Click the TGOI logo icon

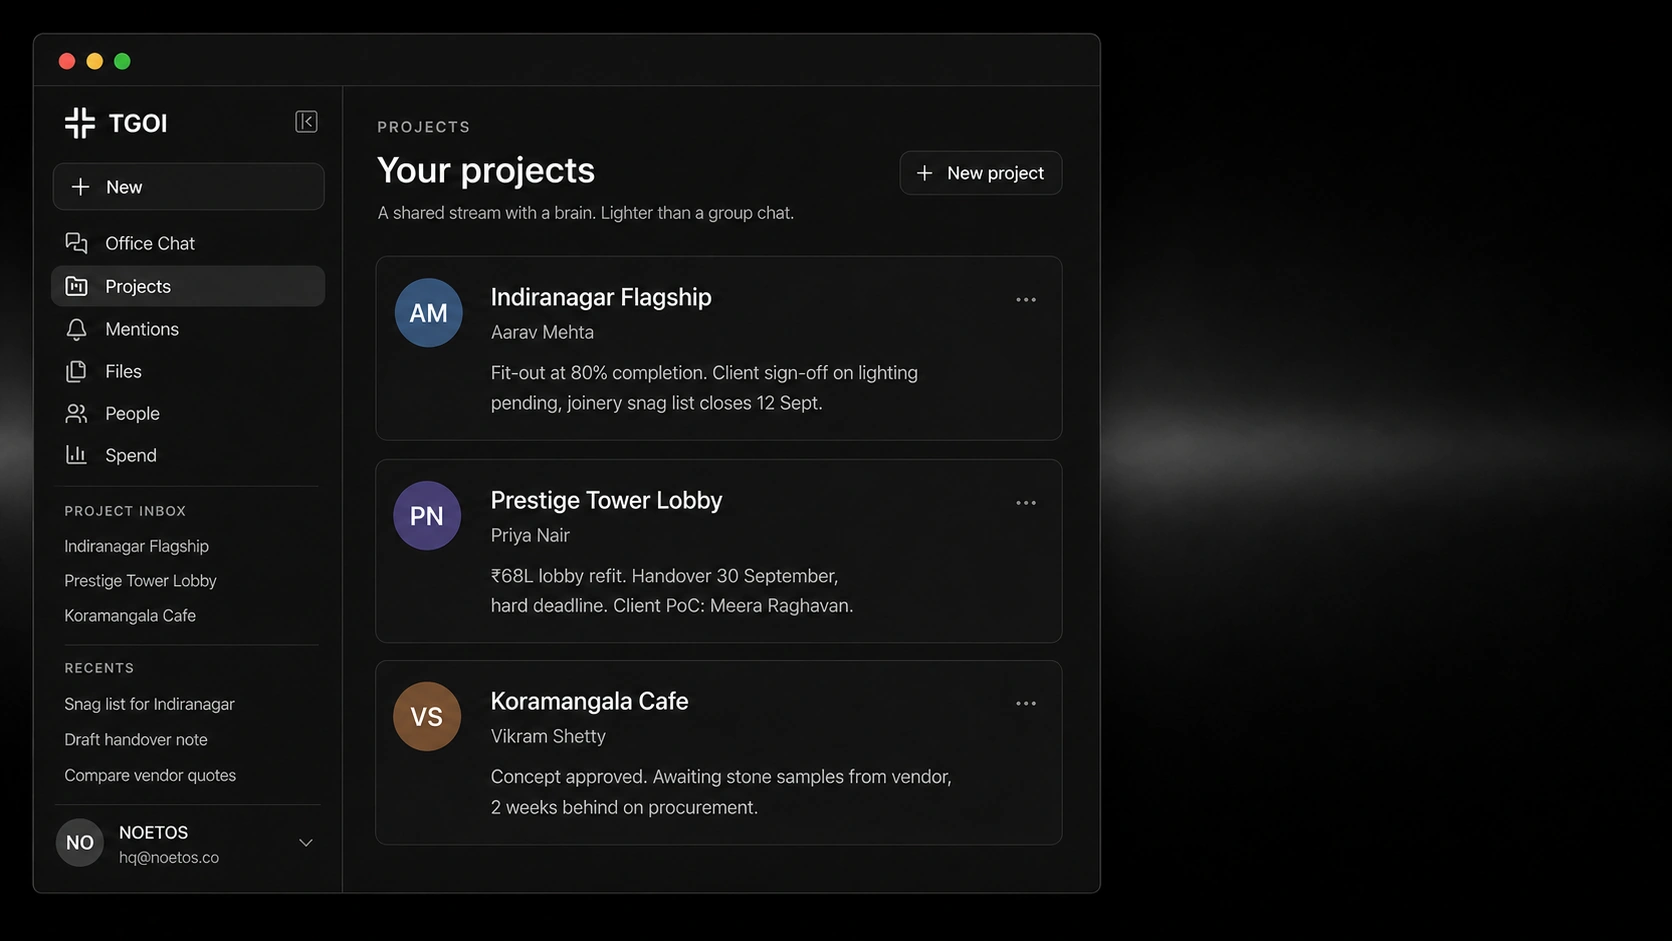point(80,123)
